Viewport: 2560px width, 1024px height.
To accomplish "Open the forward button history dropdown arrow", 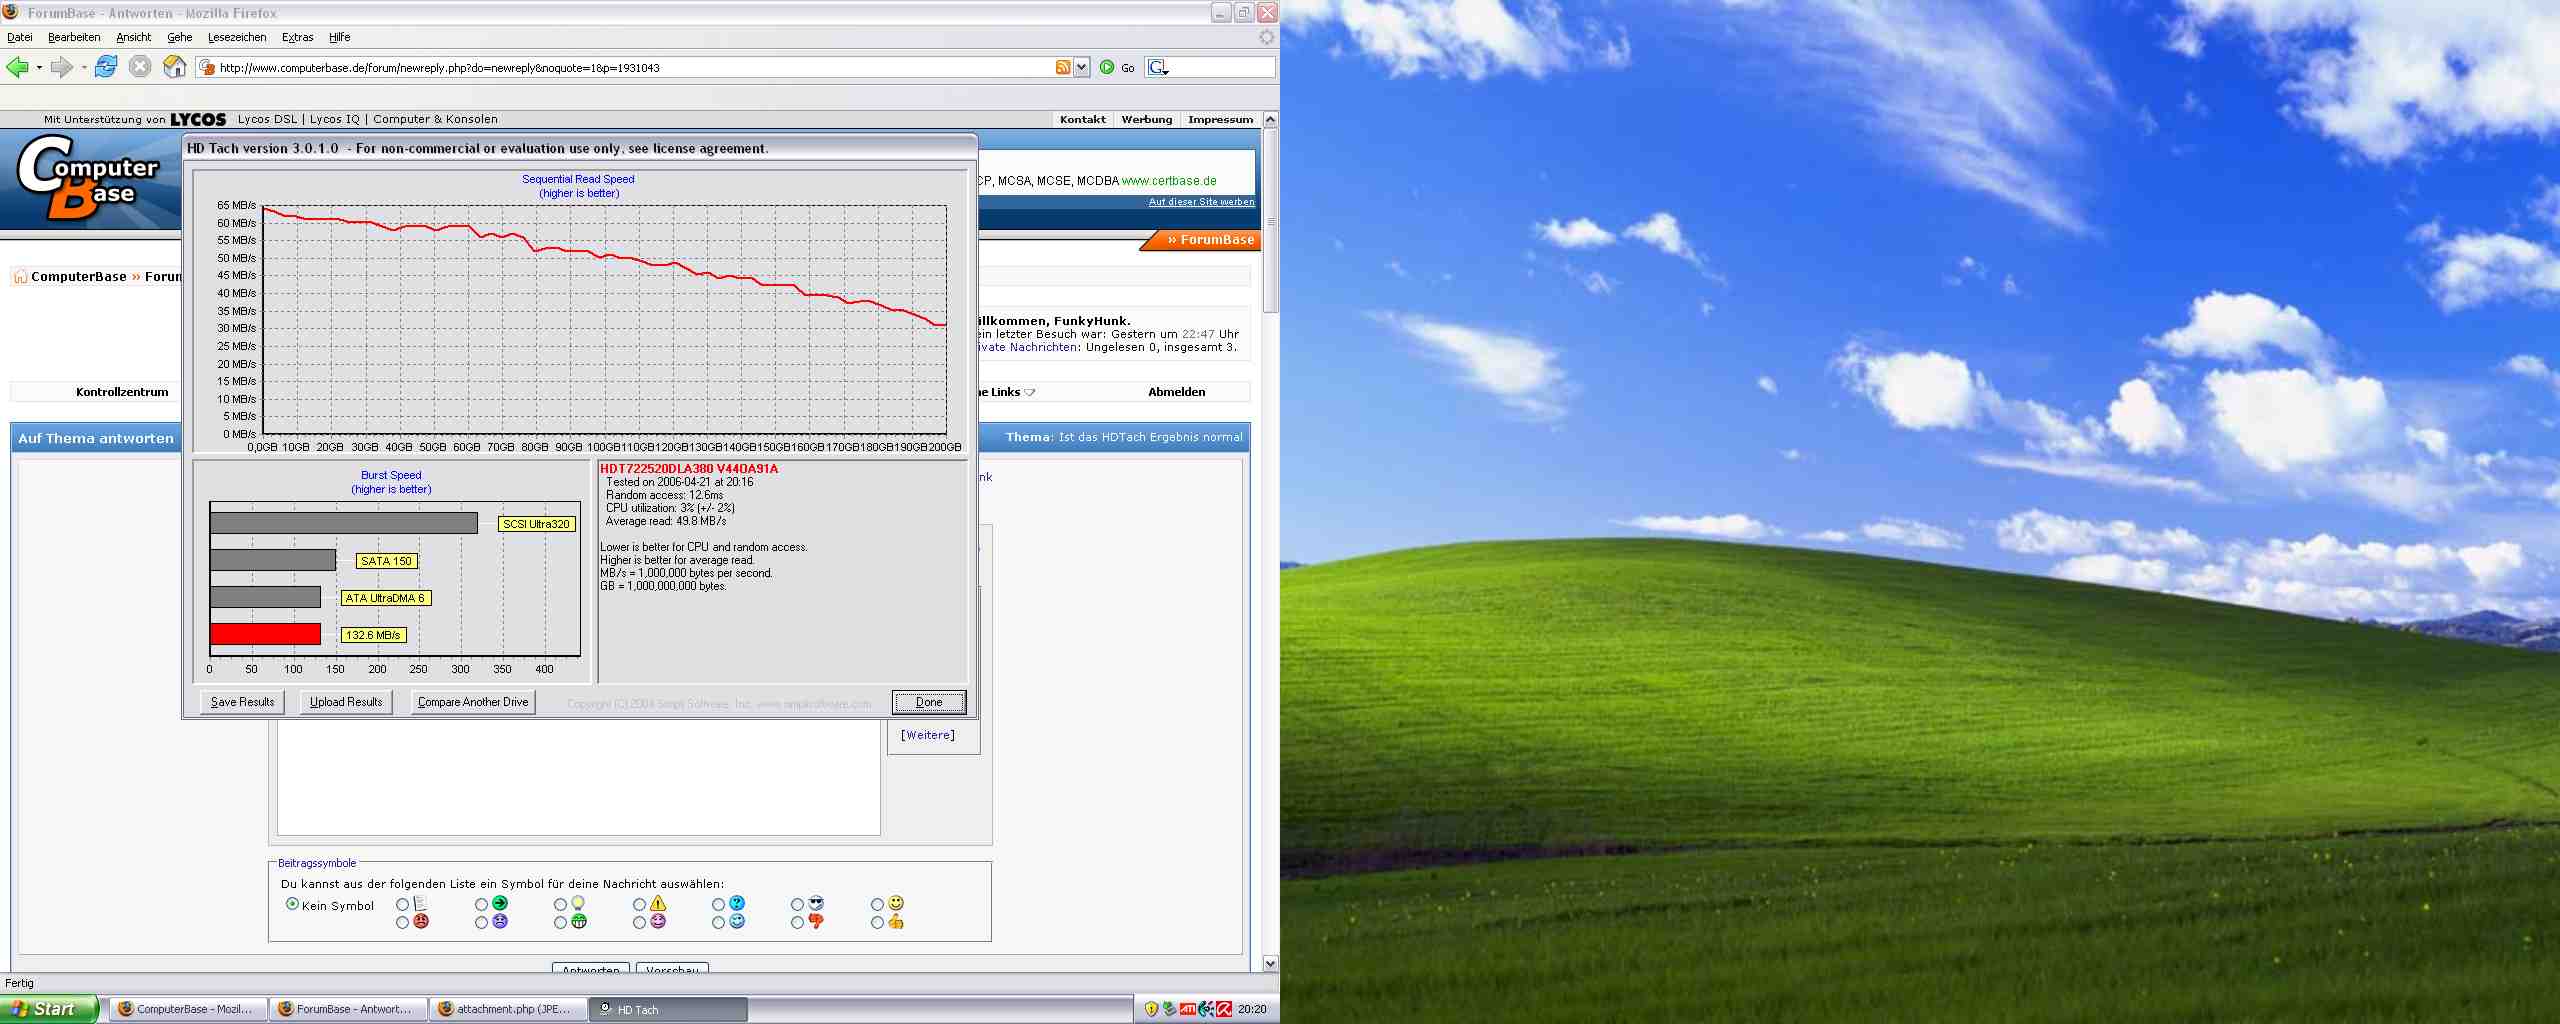I will point(84,68).
